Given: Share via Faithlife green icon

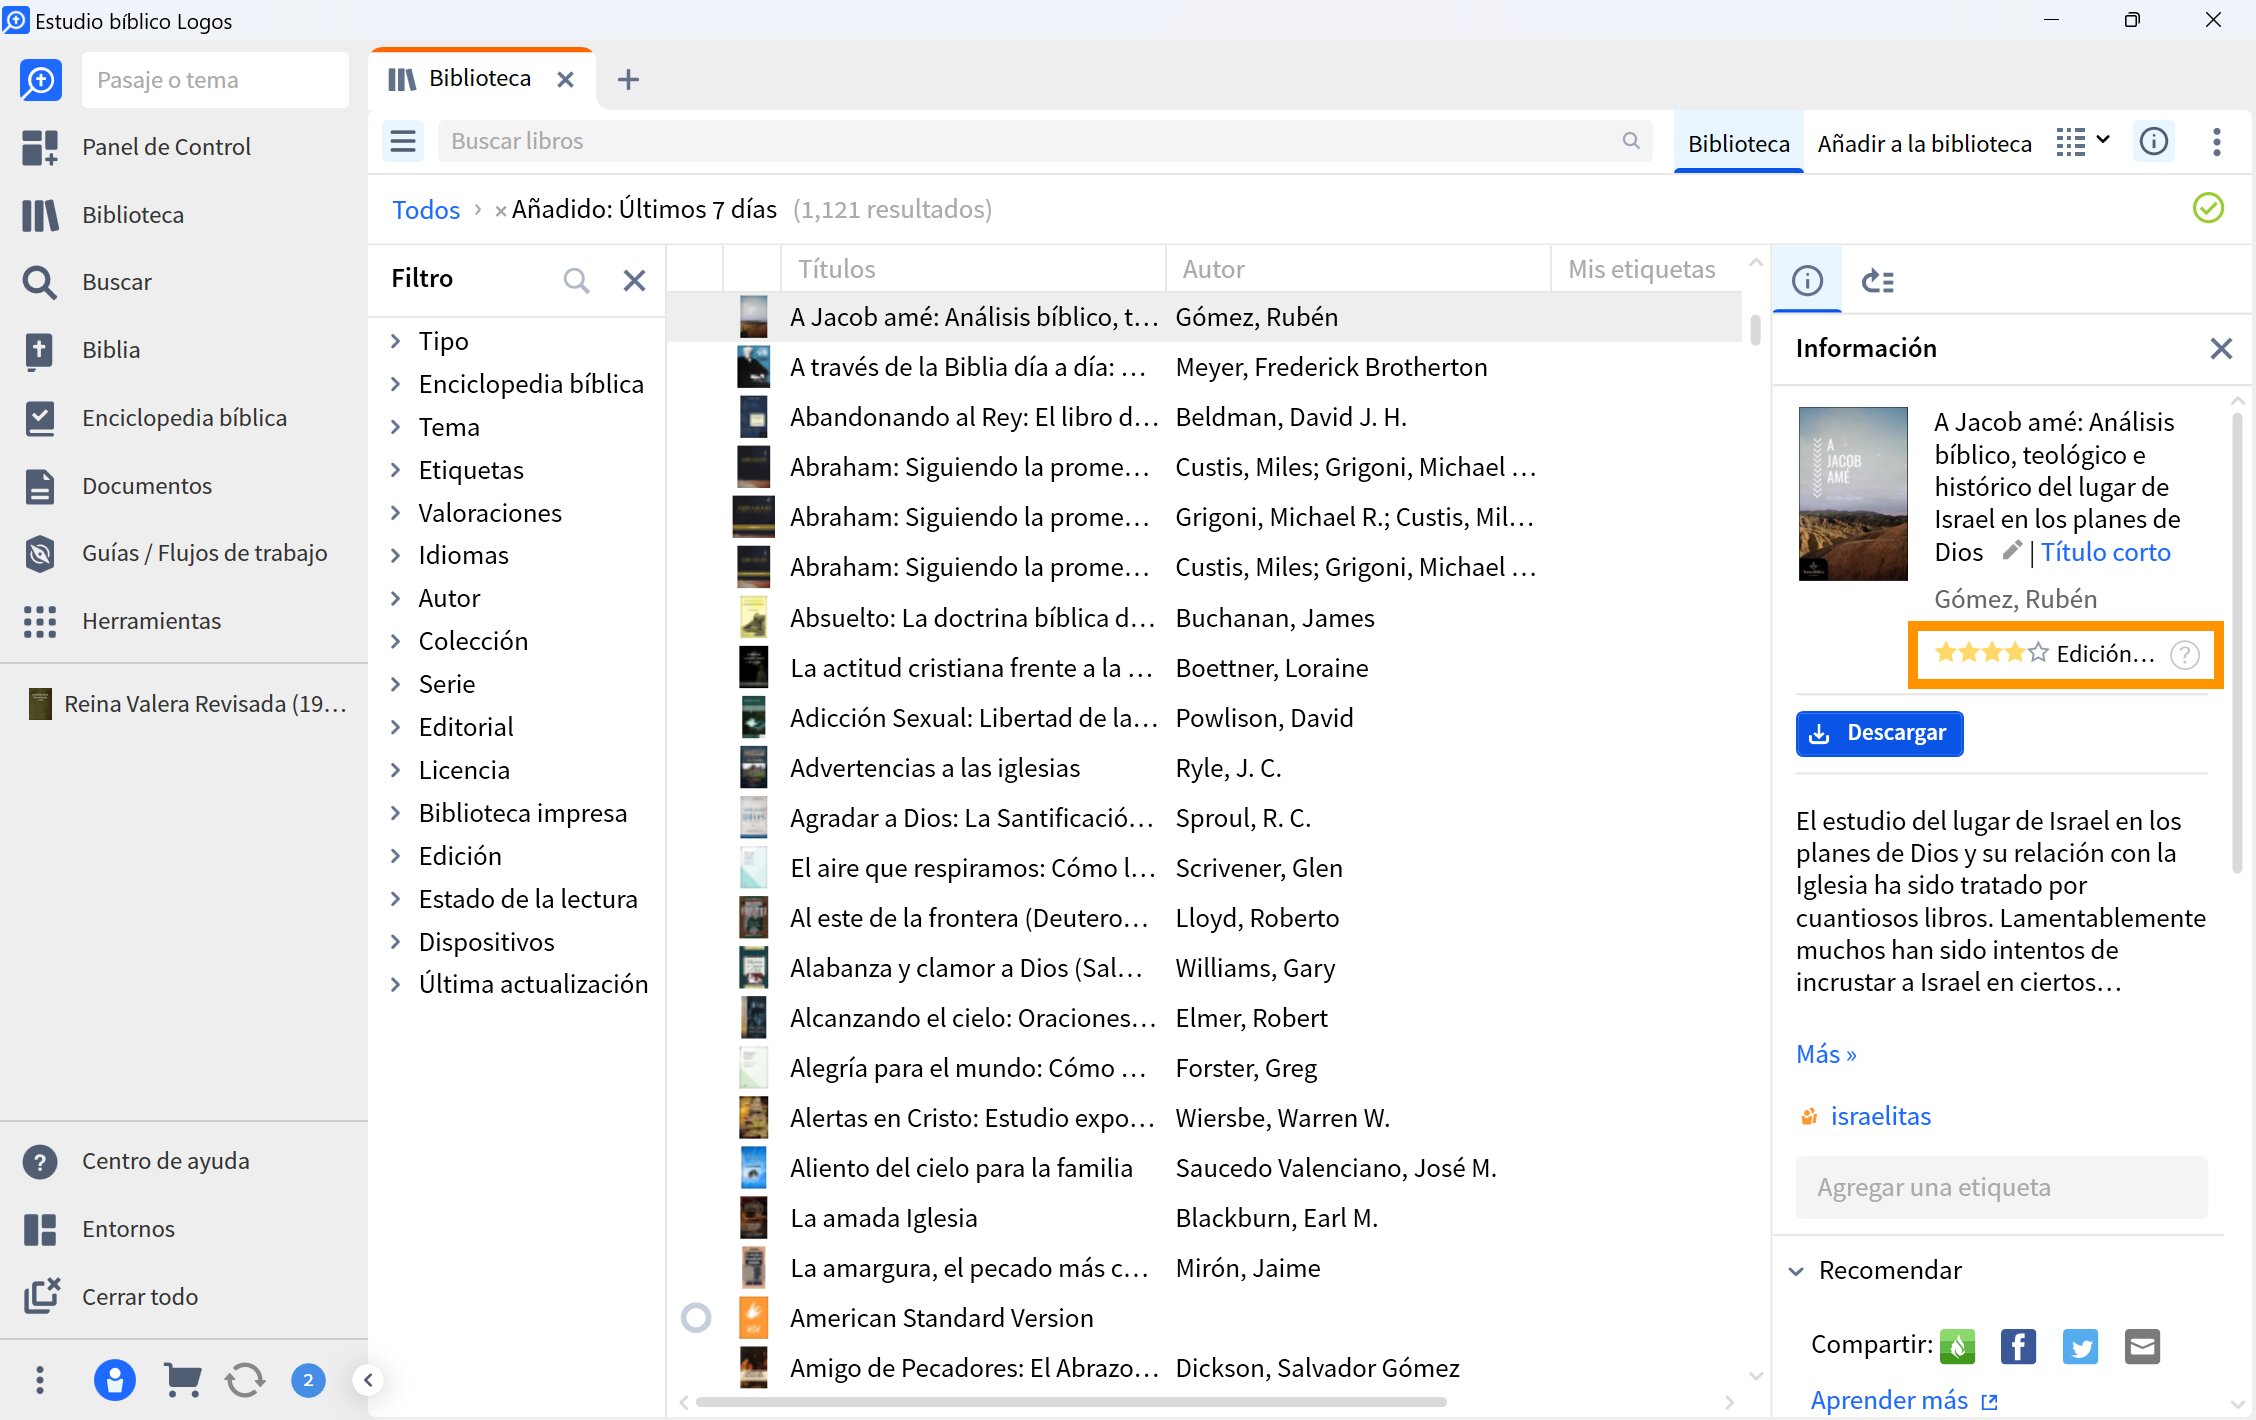Looking at the screenshot, I should pos(1958,1347).
